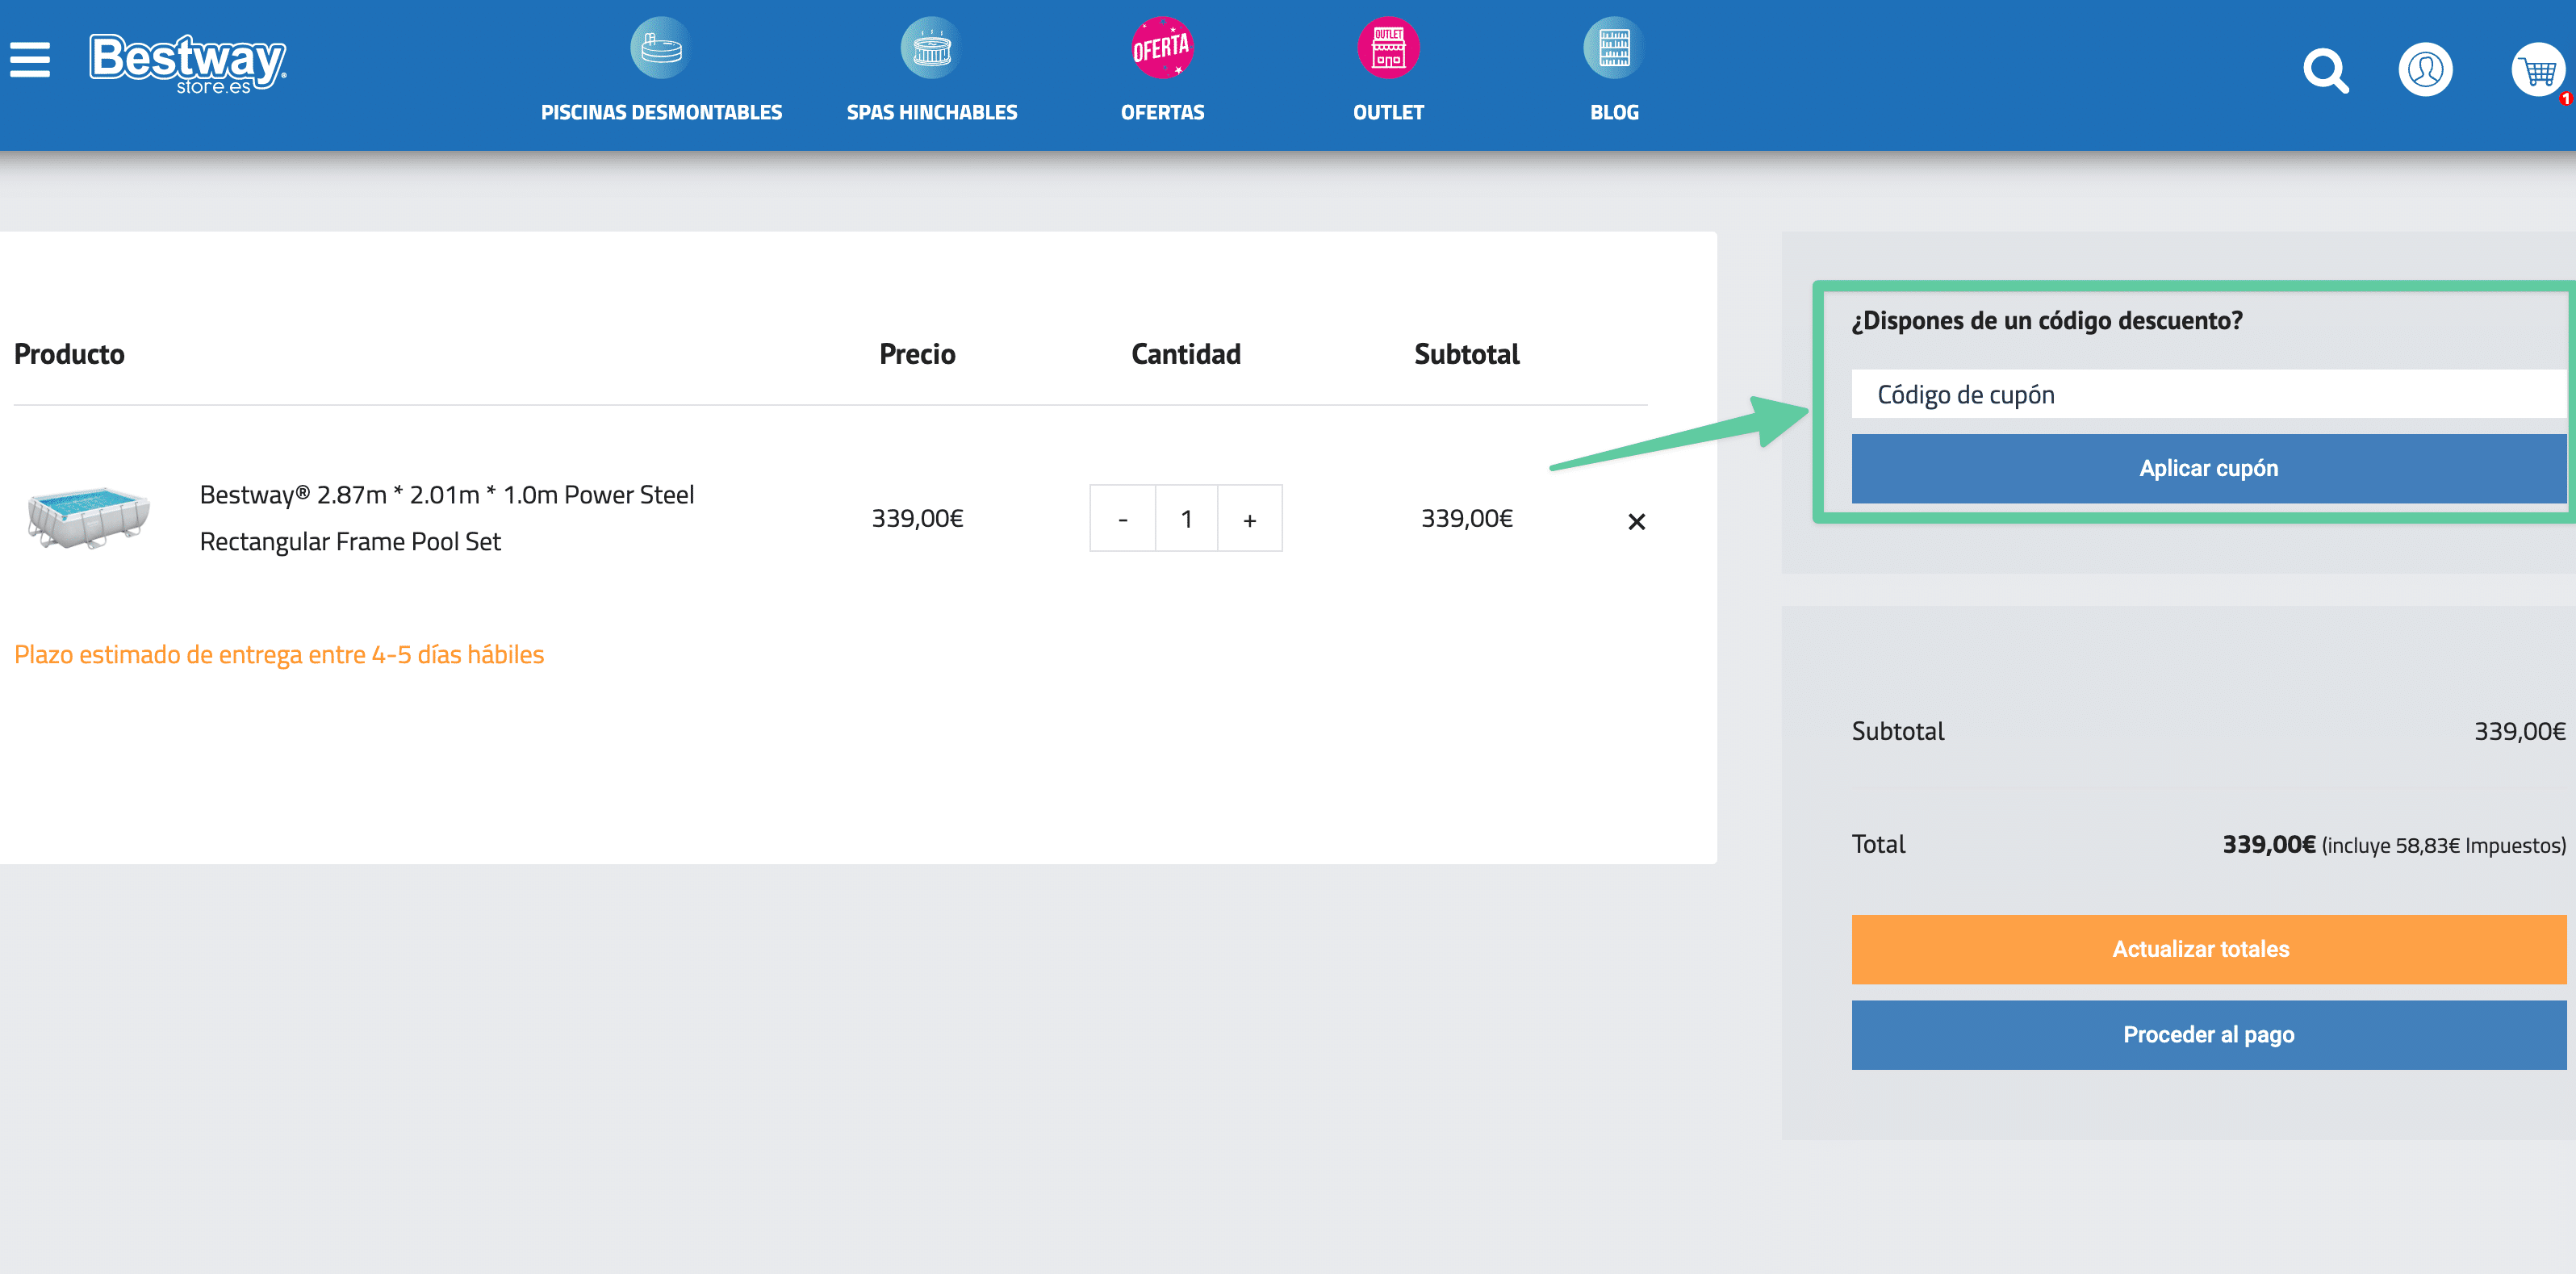The height and width of the screenshot is (1274, 2576).
Task: Click the quantity number field
Action: click(1186, 519)
